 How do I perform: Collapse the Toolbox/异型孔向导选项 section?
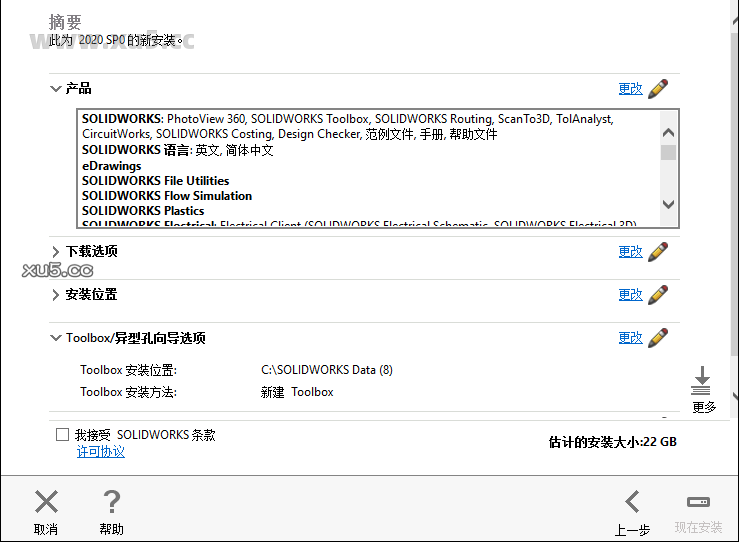pos(56,338)
